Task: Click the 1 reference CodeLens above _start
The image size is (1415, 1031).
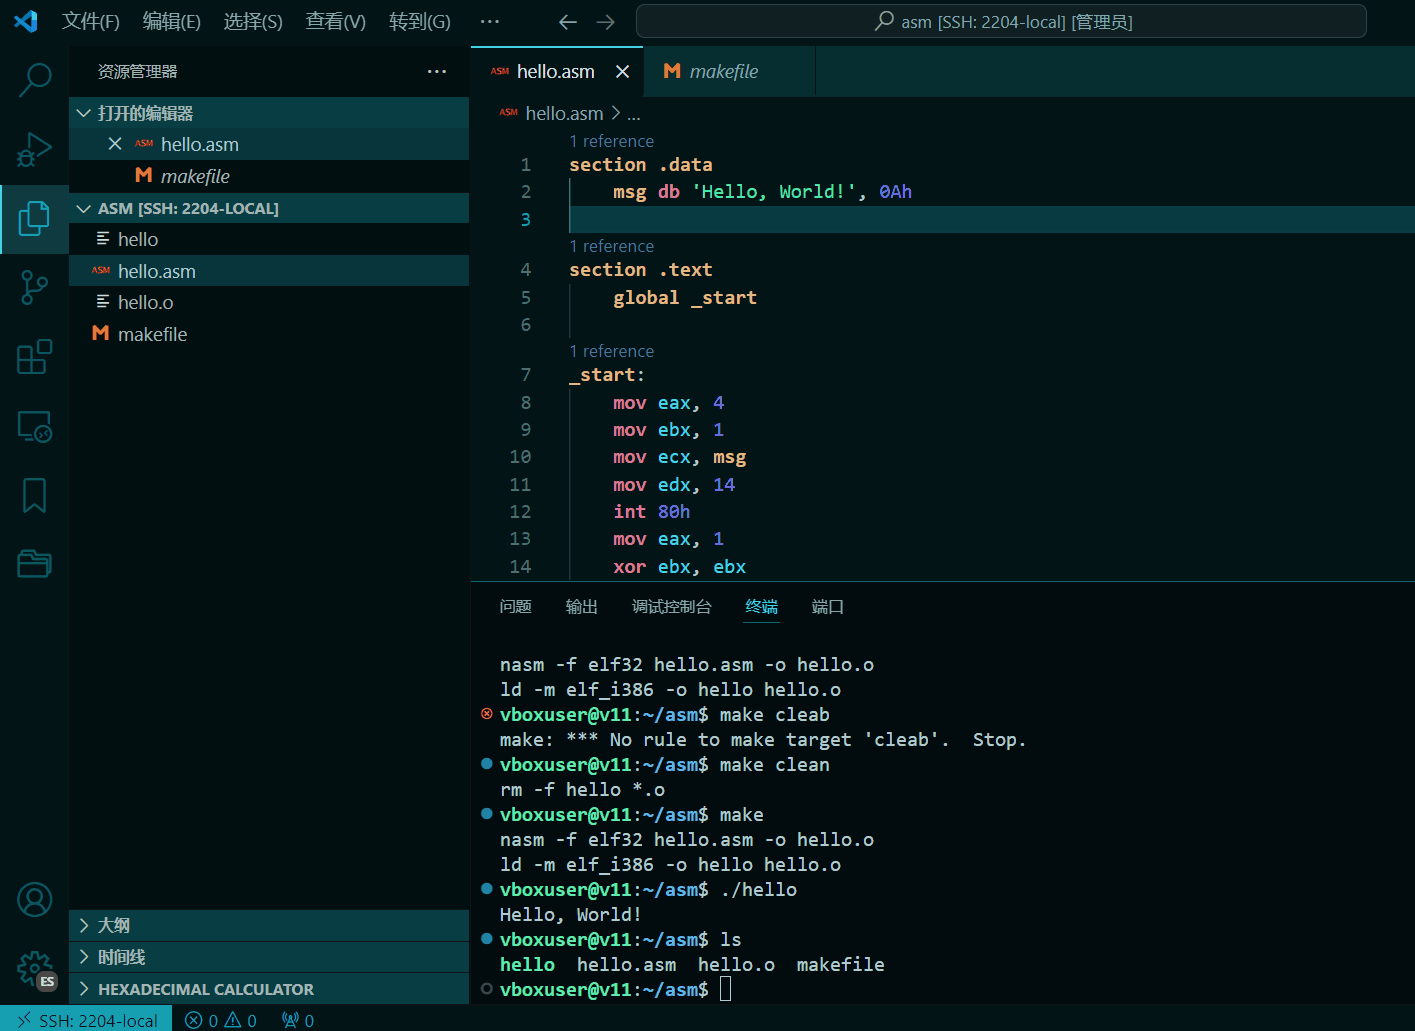Action: 611,351
